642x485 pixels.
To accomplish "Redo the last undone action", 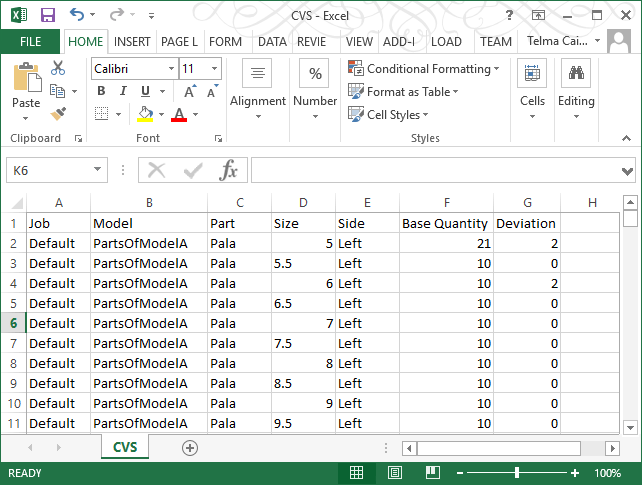I will click(117, 15).
